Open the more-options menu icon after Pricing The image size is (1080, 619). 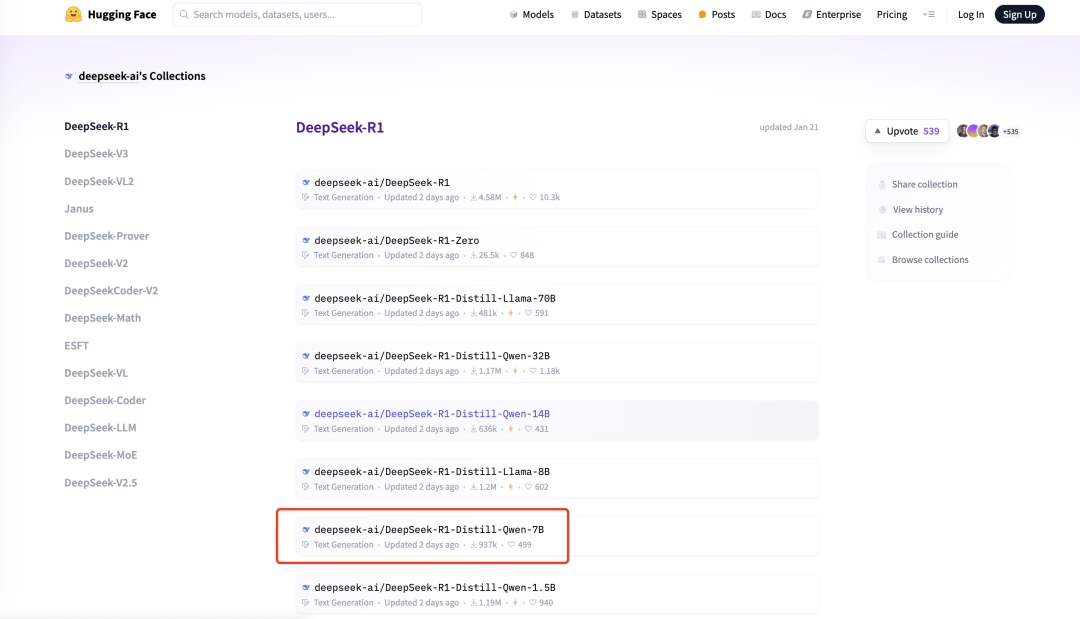tap(929, 14)
